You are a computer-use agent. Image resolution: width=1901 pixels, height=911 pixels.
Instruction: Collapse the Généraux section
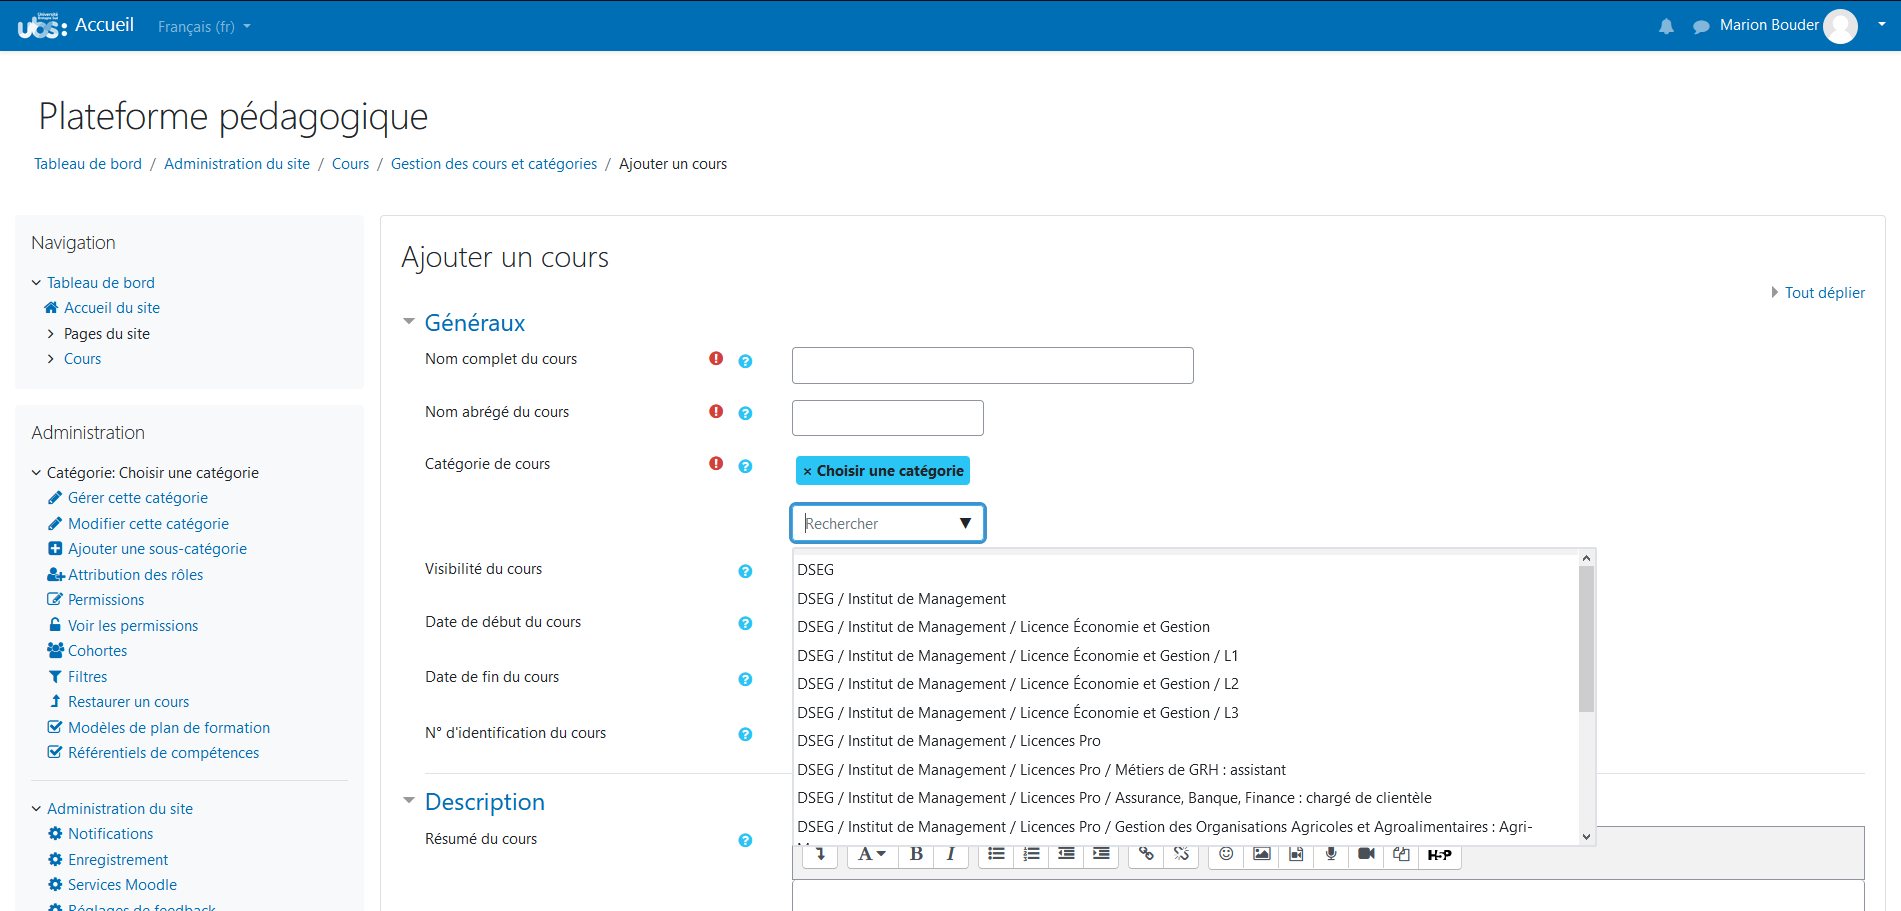click(x=408, y=322)
